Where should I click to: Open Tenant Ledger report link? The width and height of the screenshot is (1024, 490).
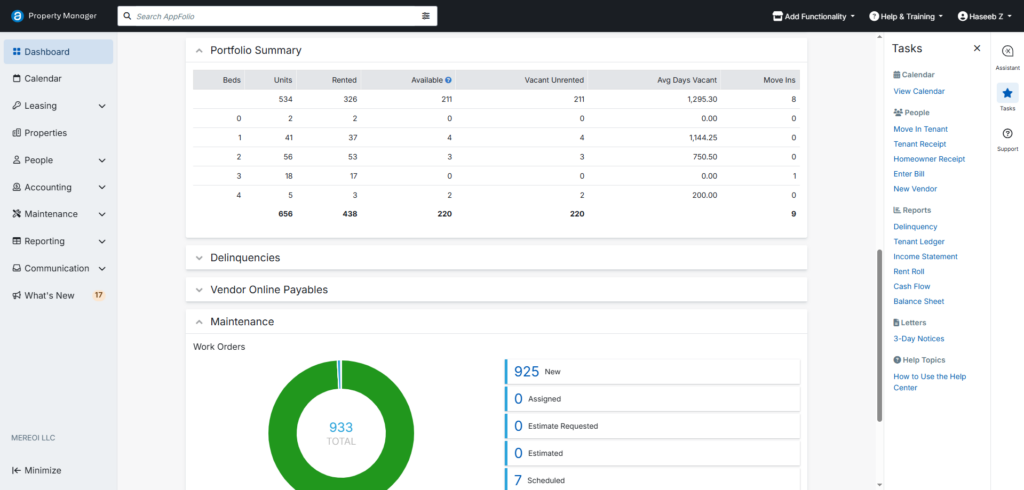point(919,242)
